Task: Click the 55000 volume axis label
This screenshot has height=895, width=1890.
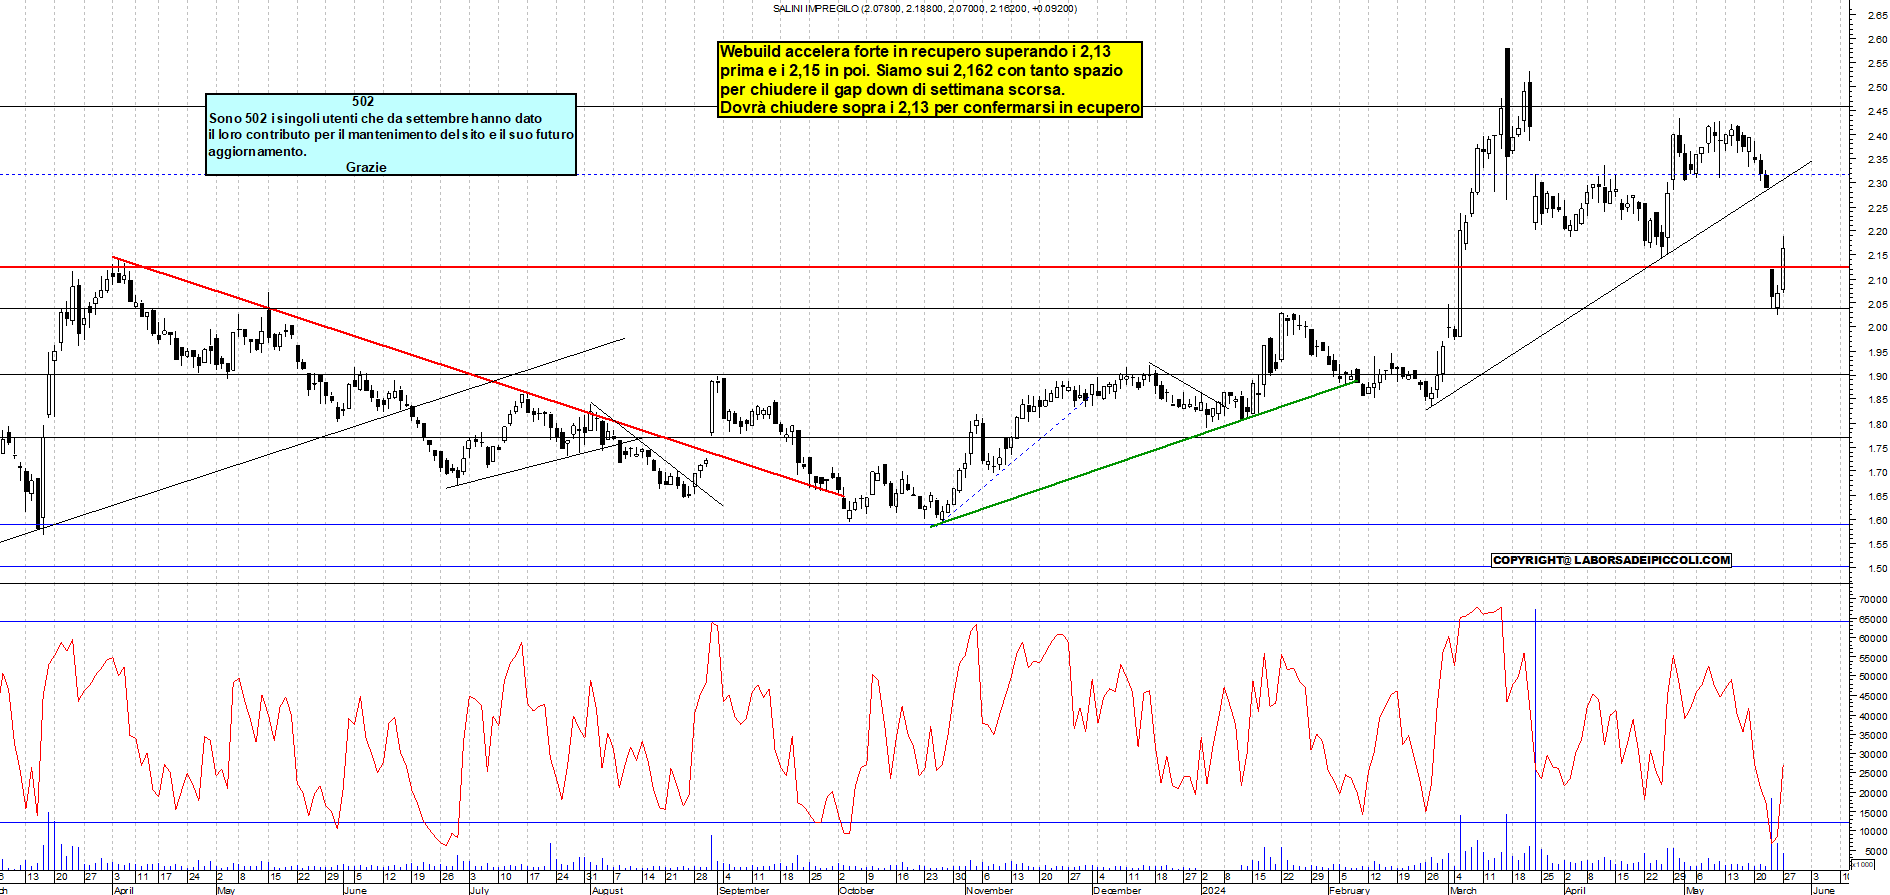Action: click(x=1873, y=659)
